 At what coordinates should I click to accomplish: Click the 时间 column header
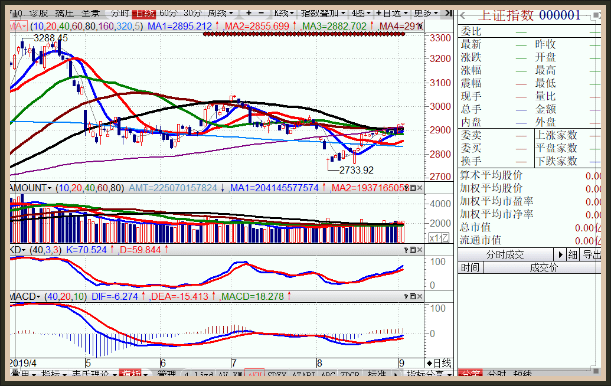pyautogui.click(x=470, y=268)
